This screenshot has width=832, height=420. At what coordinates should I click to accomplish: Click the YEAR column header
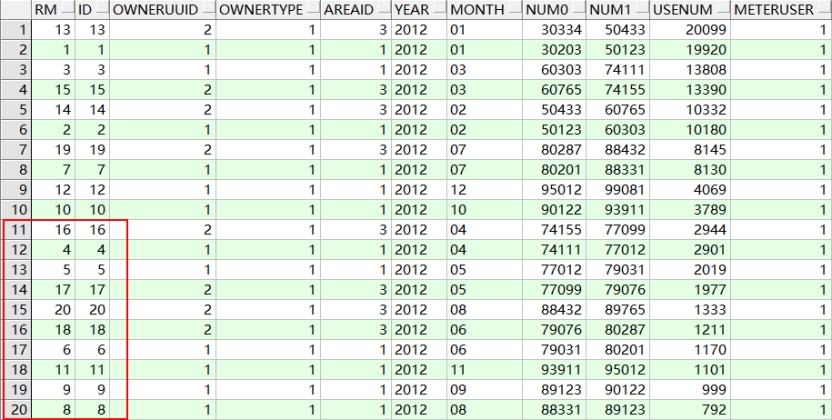pos(412,9)
